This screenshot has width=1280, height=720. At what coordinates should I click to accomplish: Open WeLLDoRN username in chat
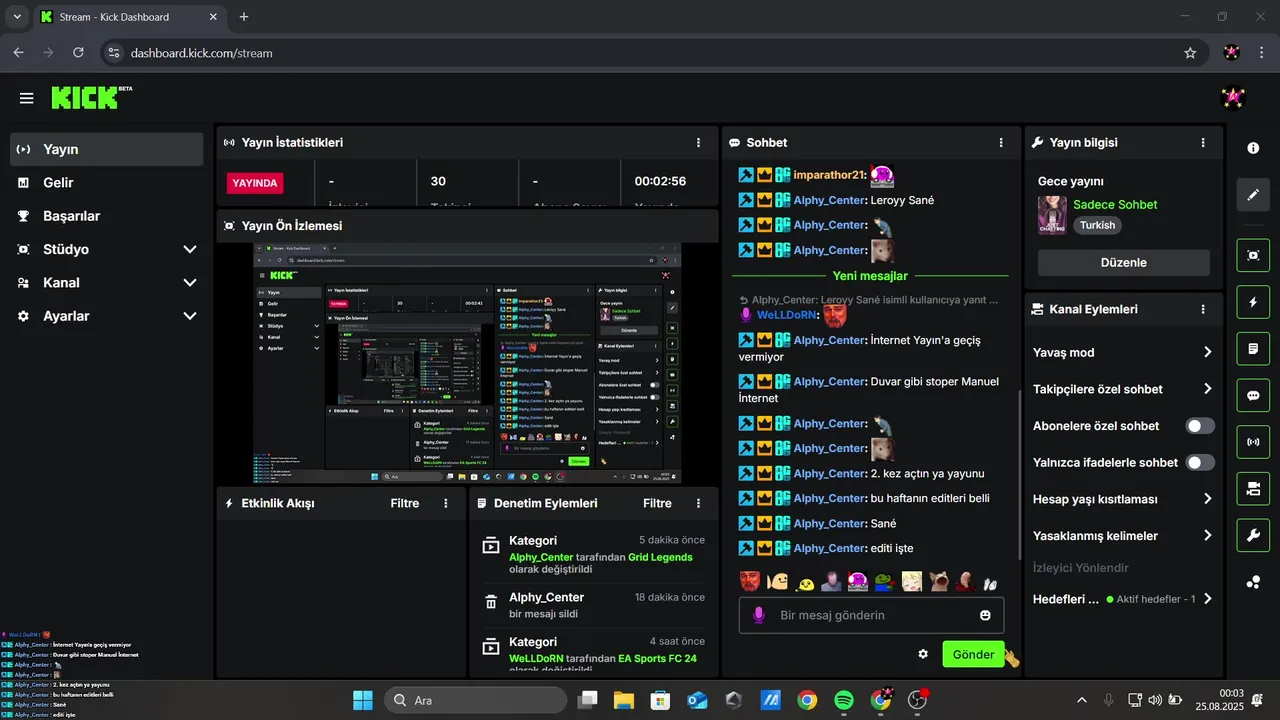[x=788, y=315]
